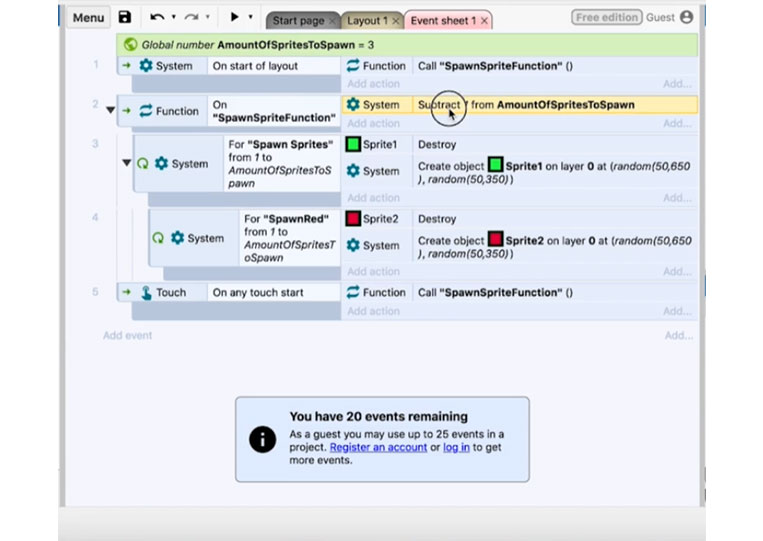The height and width of the screenshot is (541, 763).
Task: Click the System gear icon in event 4 condition
Action: pyautogui.click(x=177, y=238)
